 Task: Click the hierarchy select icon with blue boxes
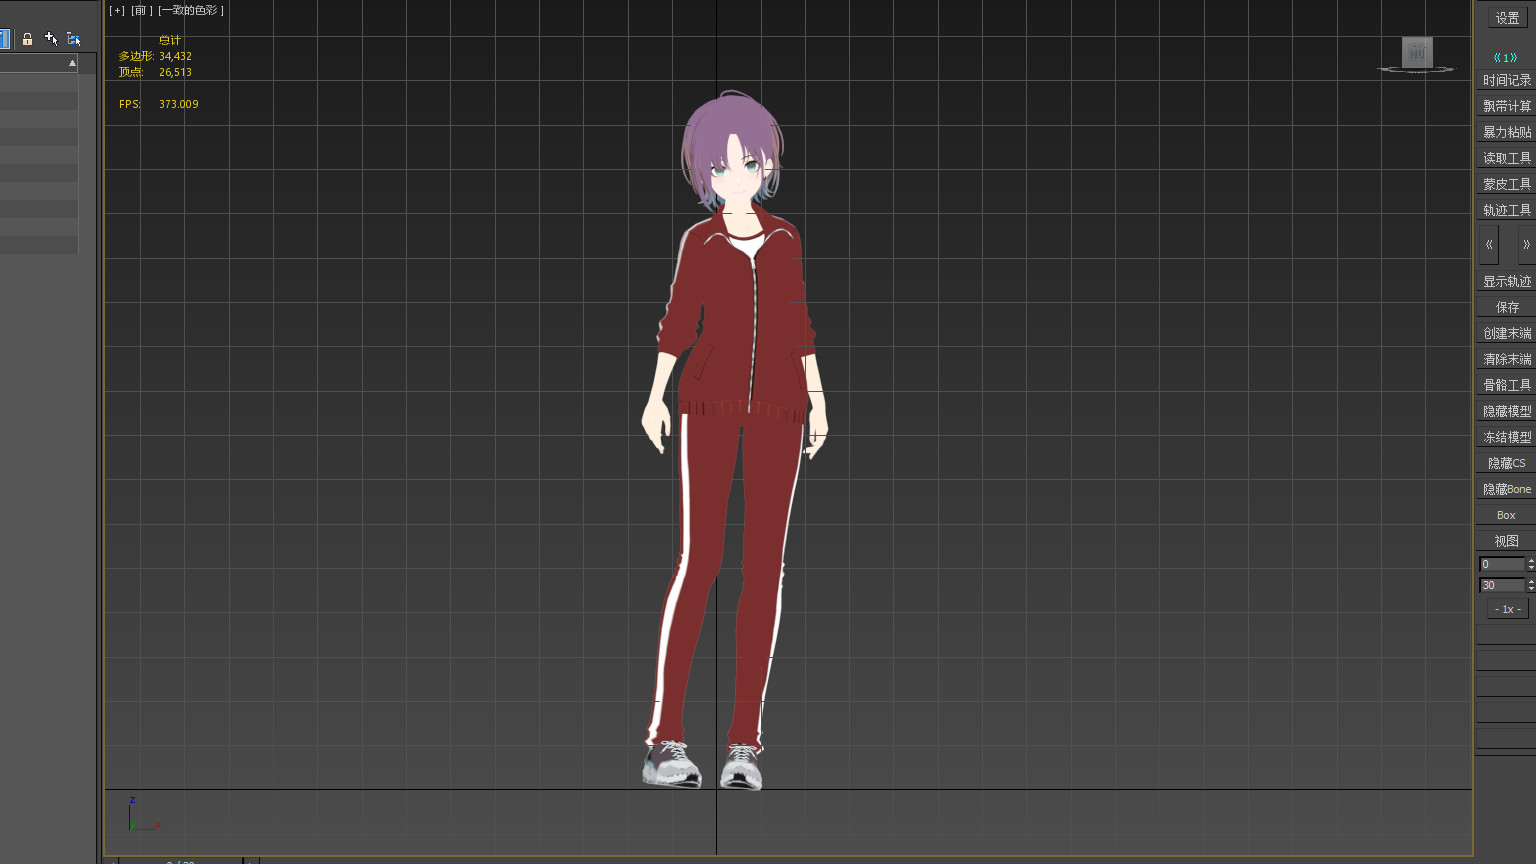click(x=74, y=39)
